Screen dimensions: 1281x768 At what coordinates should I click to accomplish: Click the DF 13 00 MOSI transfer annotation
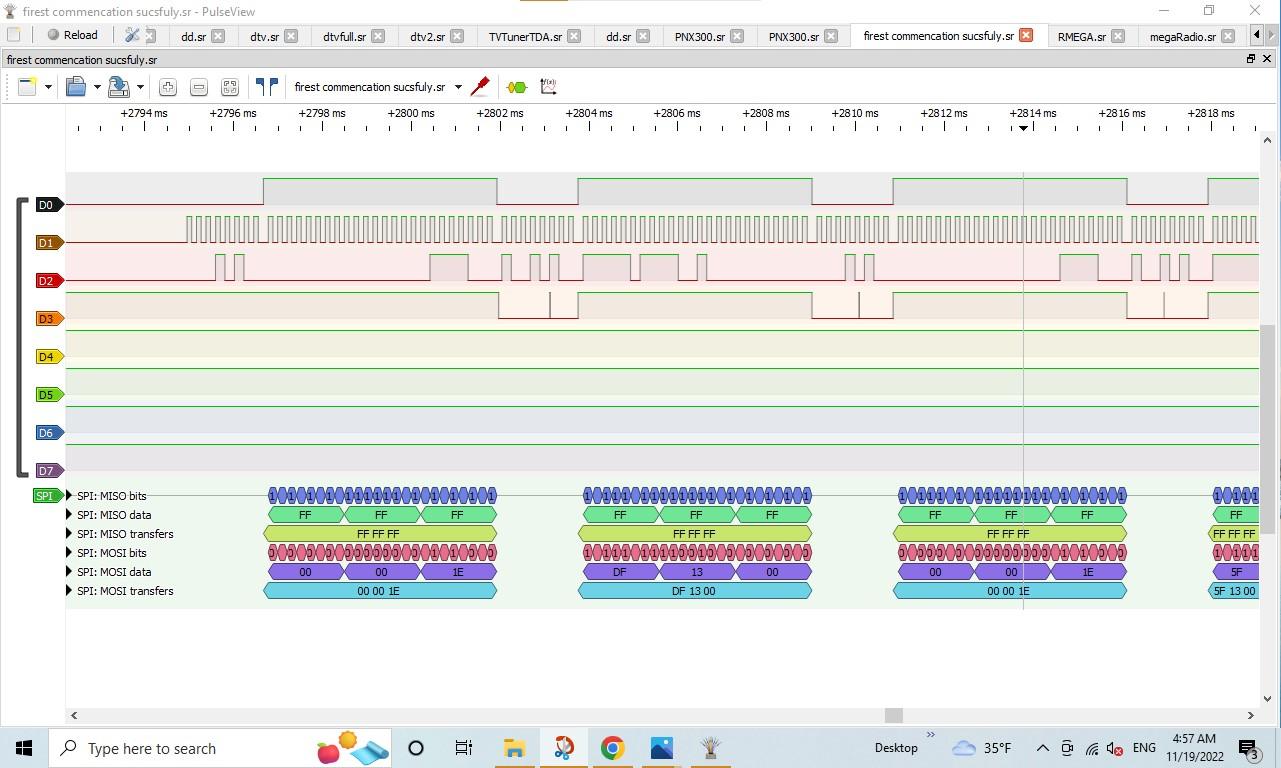[x=695, y=591]
